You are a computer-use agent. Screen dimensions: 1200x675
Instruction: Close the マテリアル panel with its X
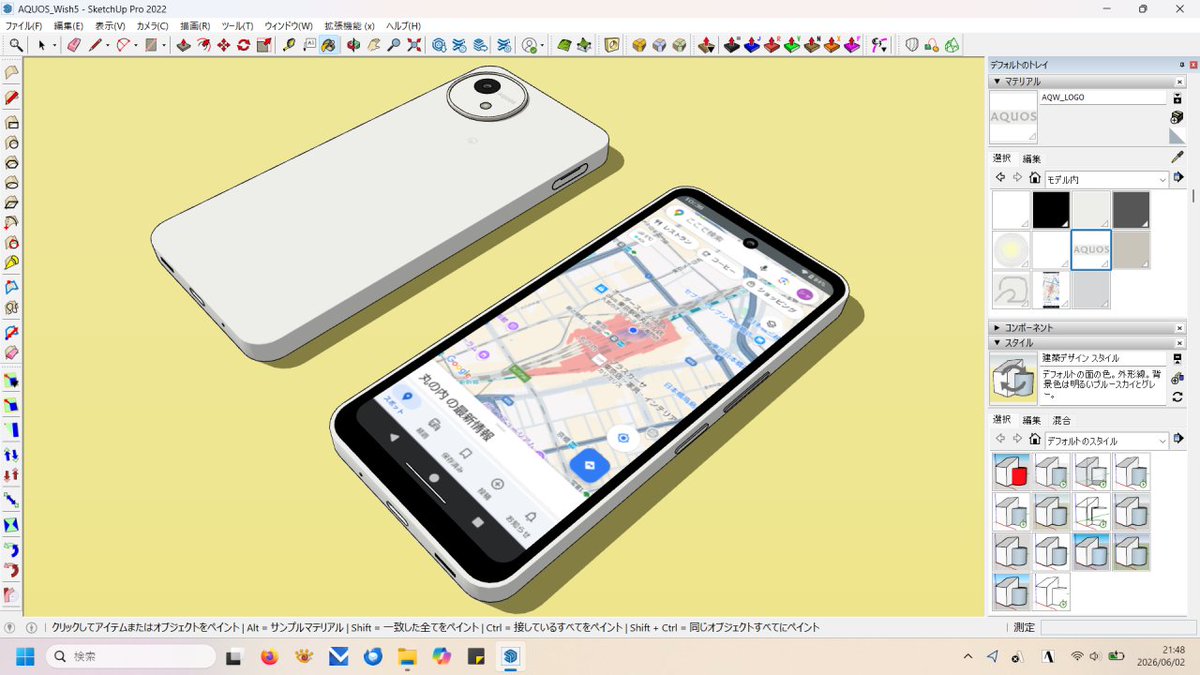tap(1181, 81)
